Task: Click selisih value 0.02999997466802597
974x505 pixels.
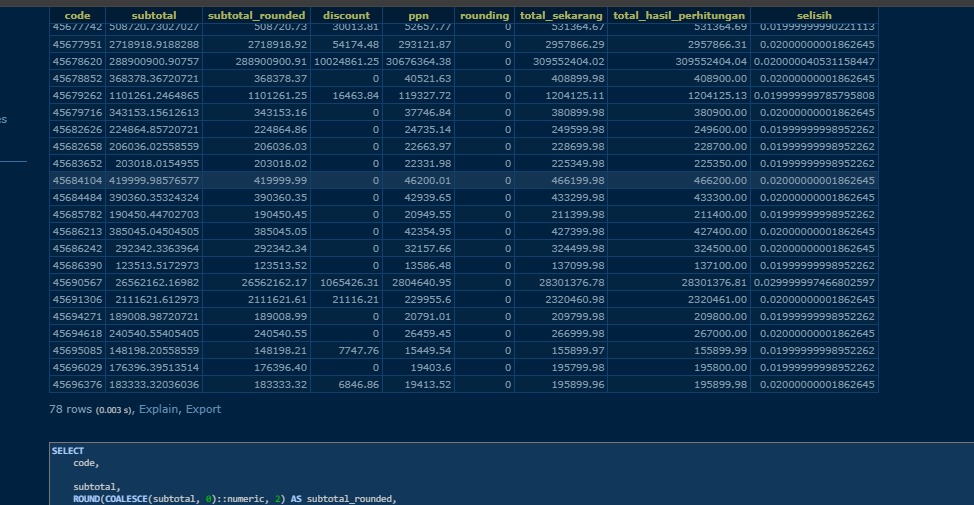Action: (814, 283)
